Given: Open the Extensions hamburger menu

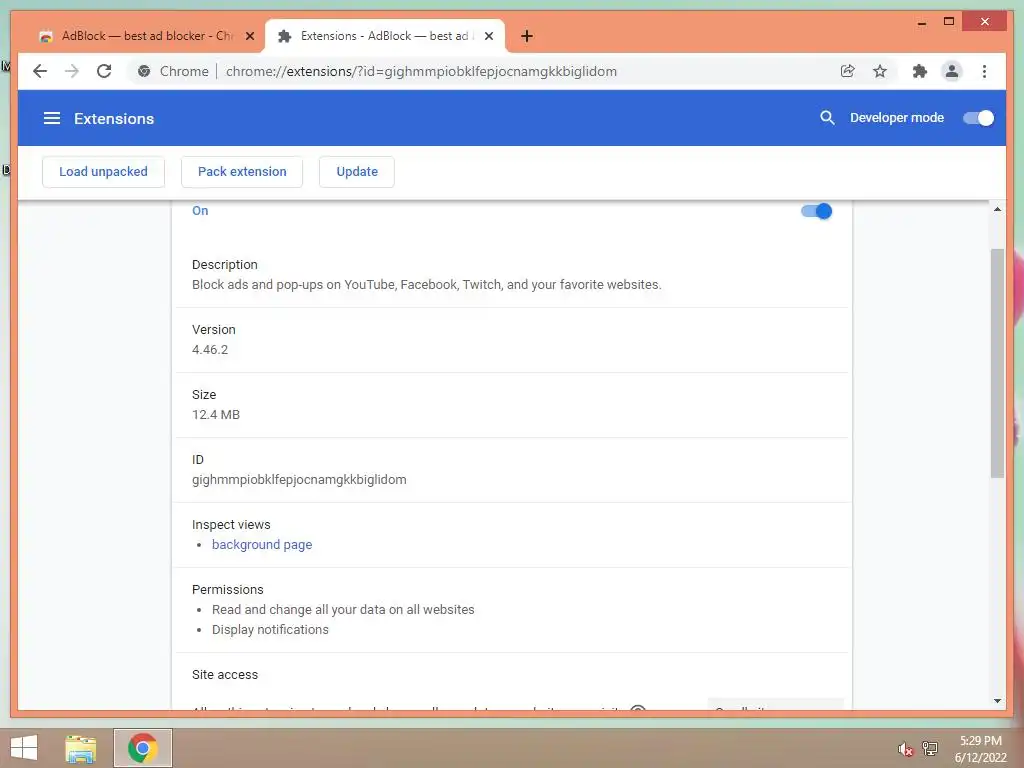Looking at the screenshot, I should [x=52, y=118].
